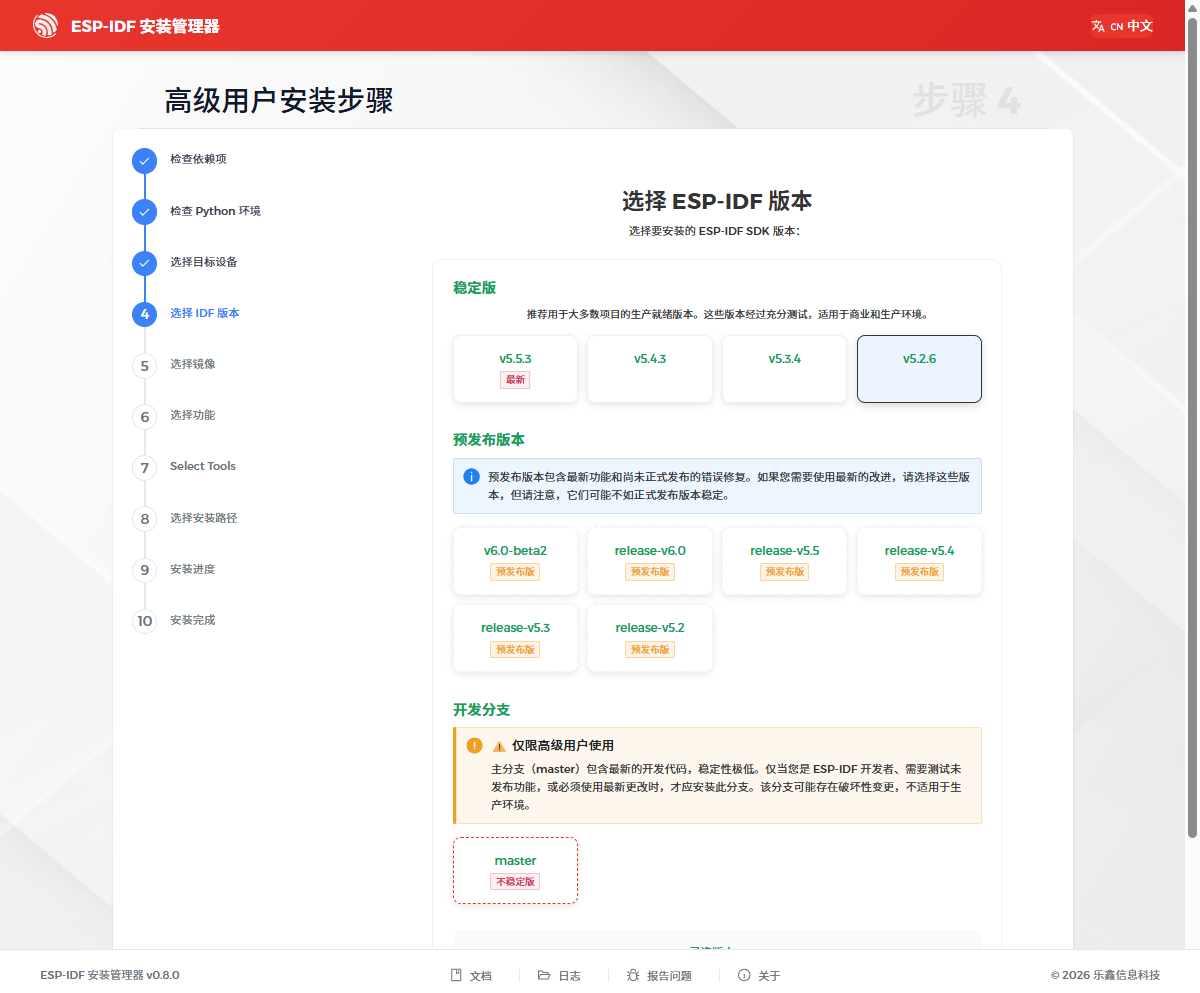Click step 8 circle for 选择安装路径
1200x993 pixels.
145,519
